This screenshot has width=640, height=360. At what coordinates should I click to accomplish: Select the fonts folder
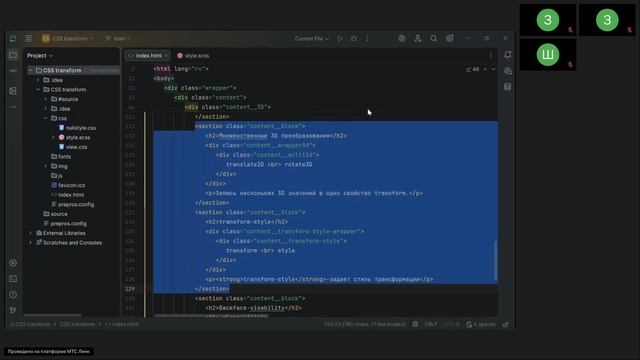(61, 157)
